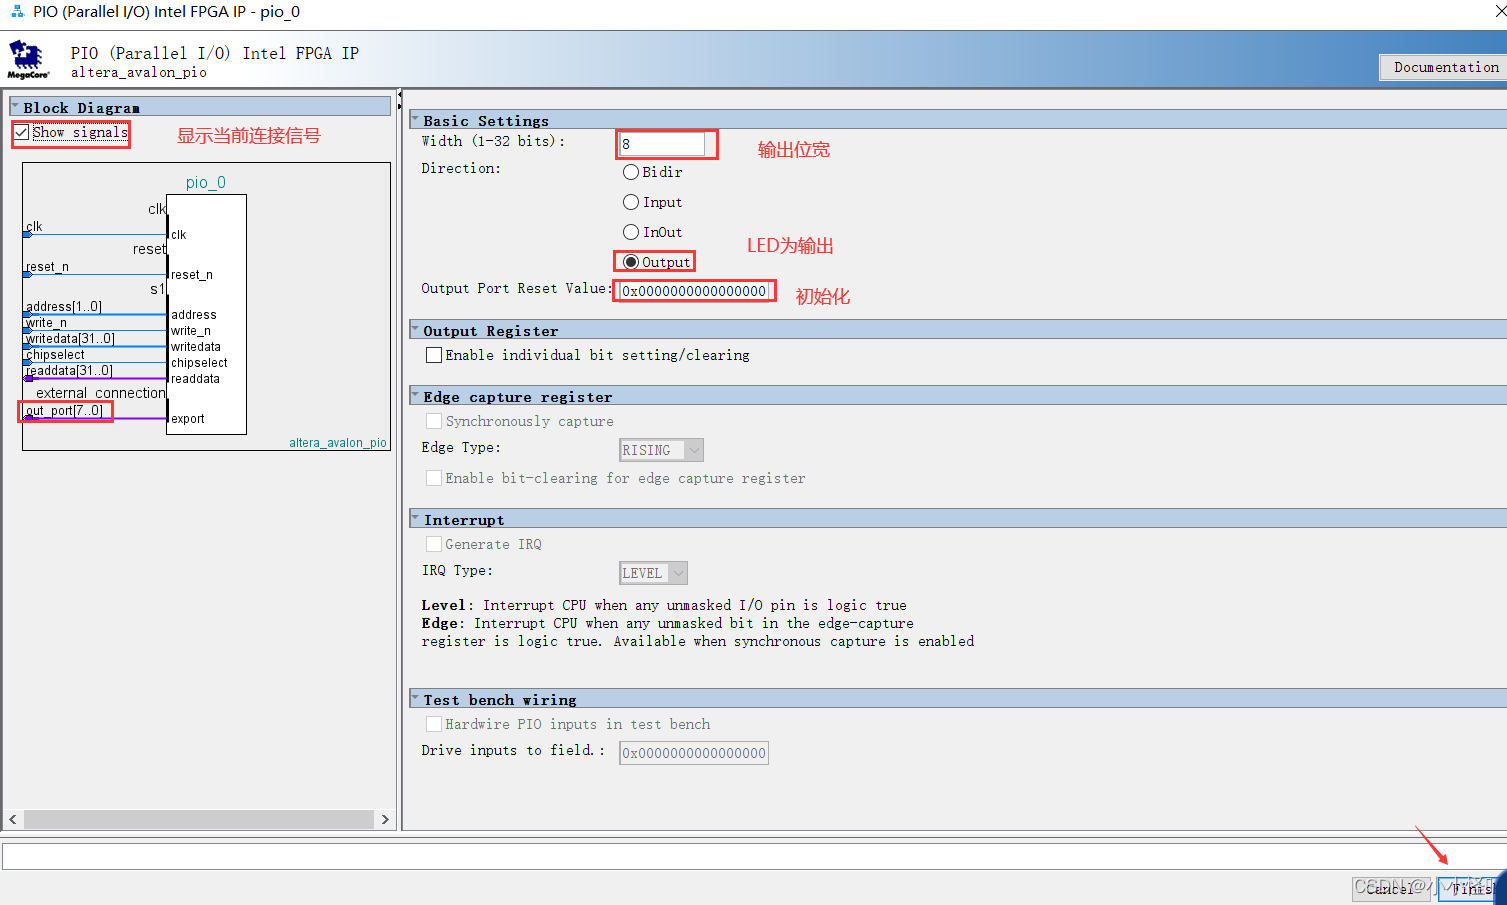1507x905 pixels.
Task: Click the address[1..0] signal label
Action: (64, 306)
